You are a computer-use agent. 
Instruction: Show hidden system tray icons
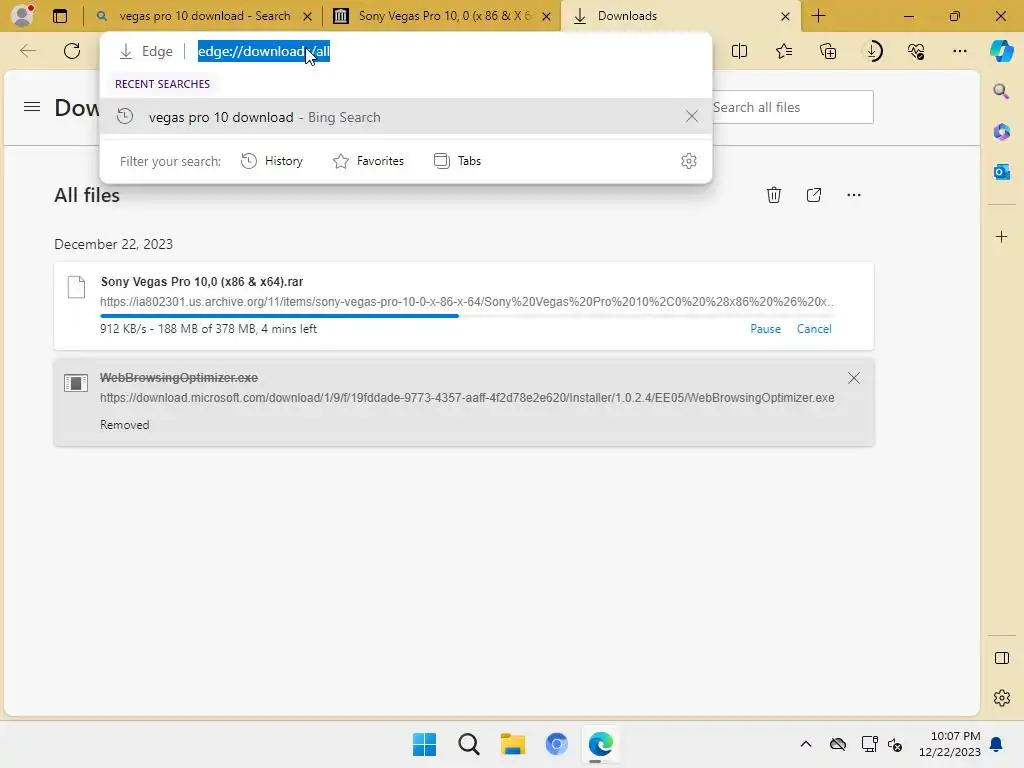(x=806, y=744)
